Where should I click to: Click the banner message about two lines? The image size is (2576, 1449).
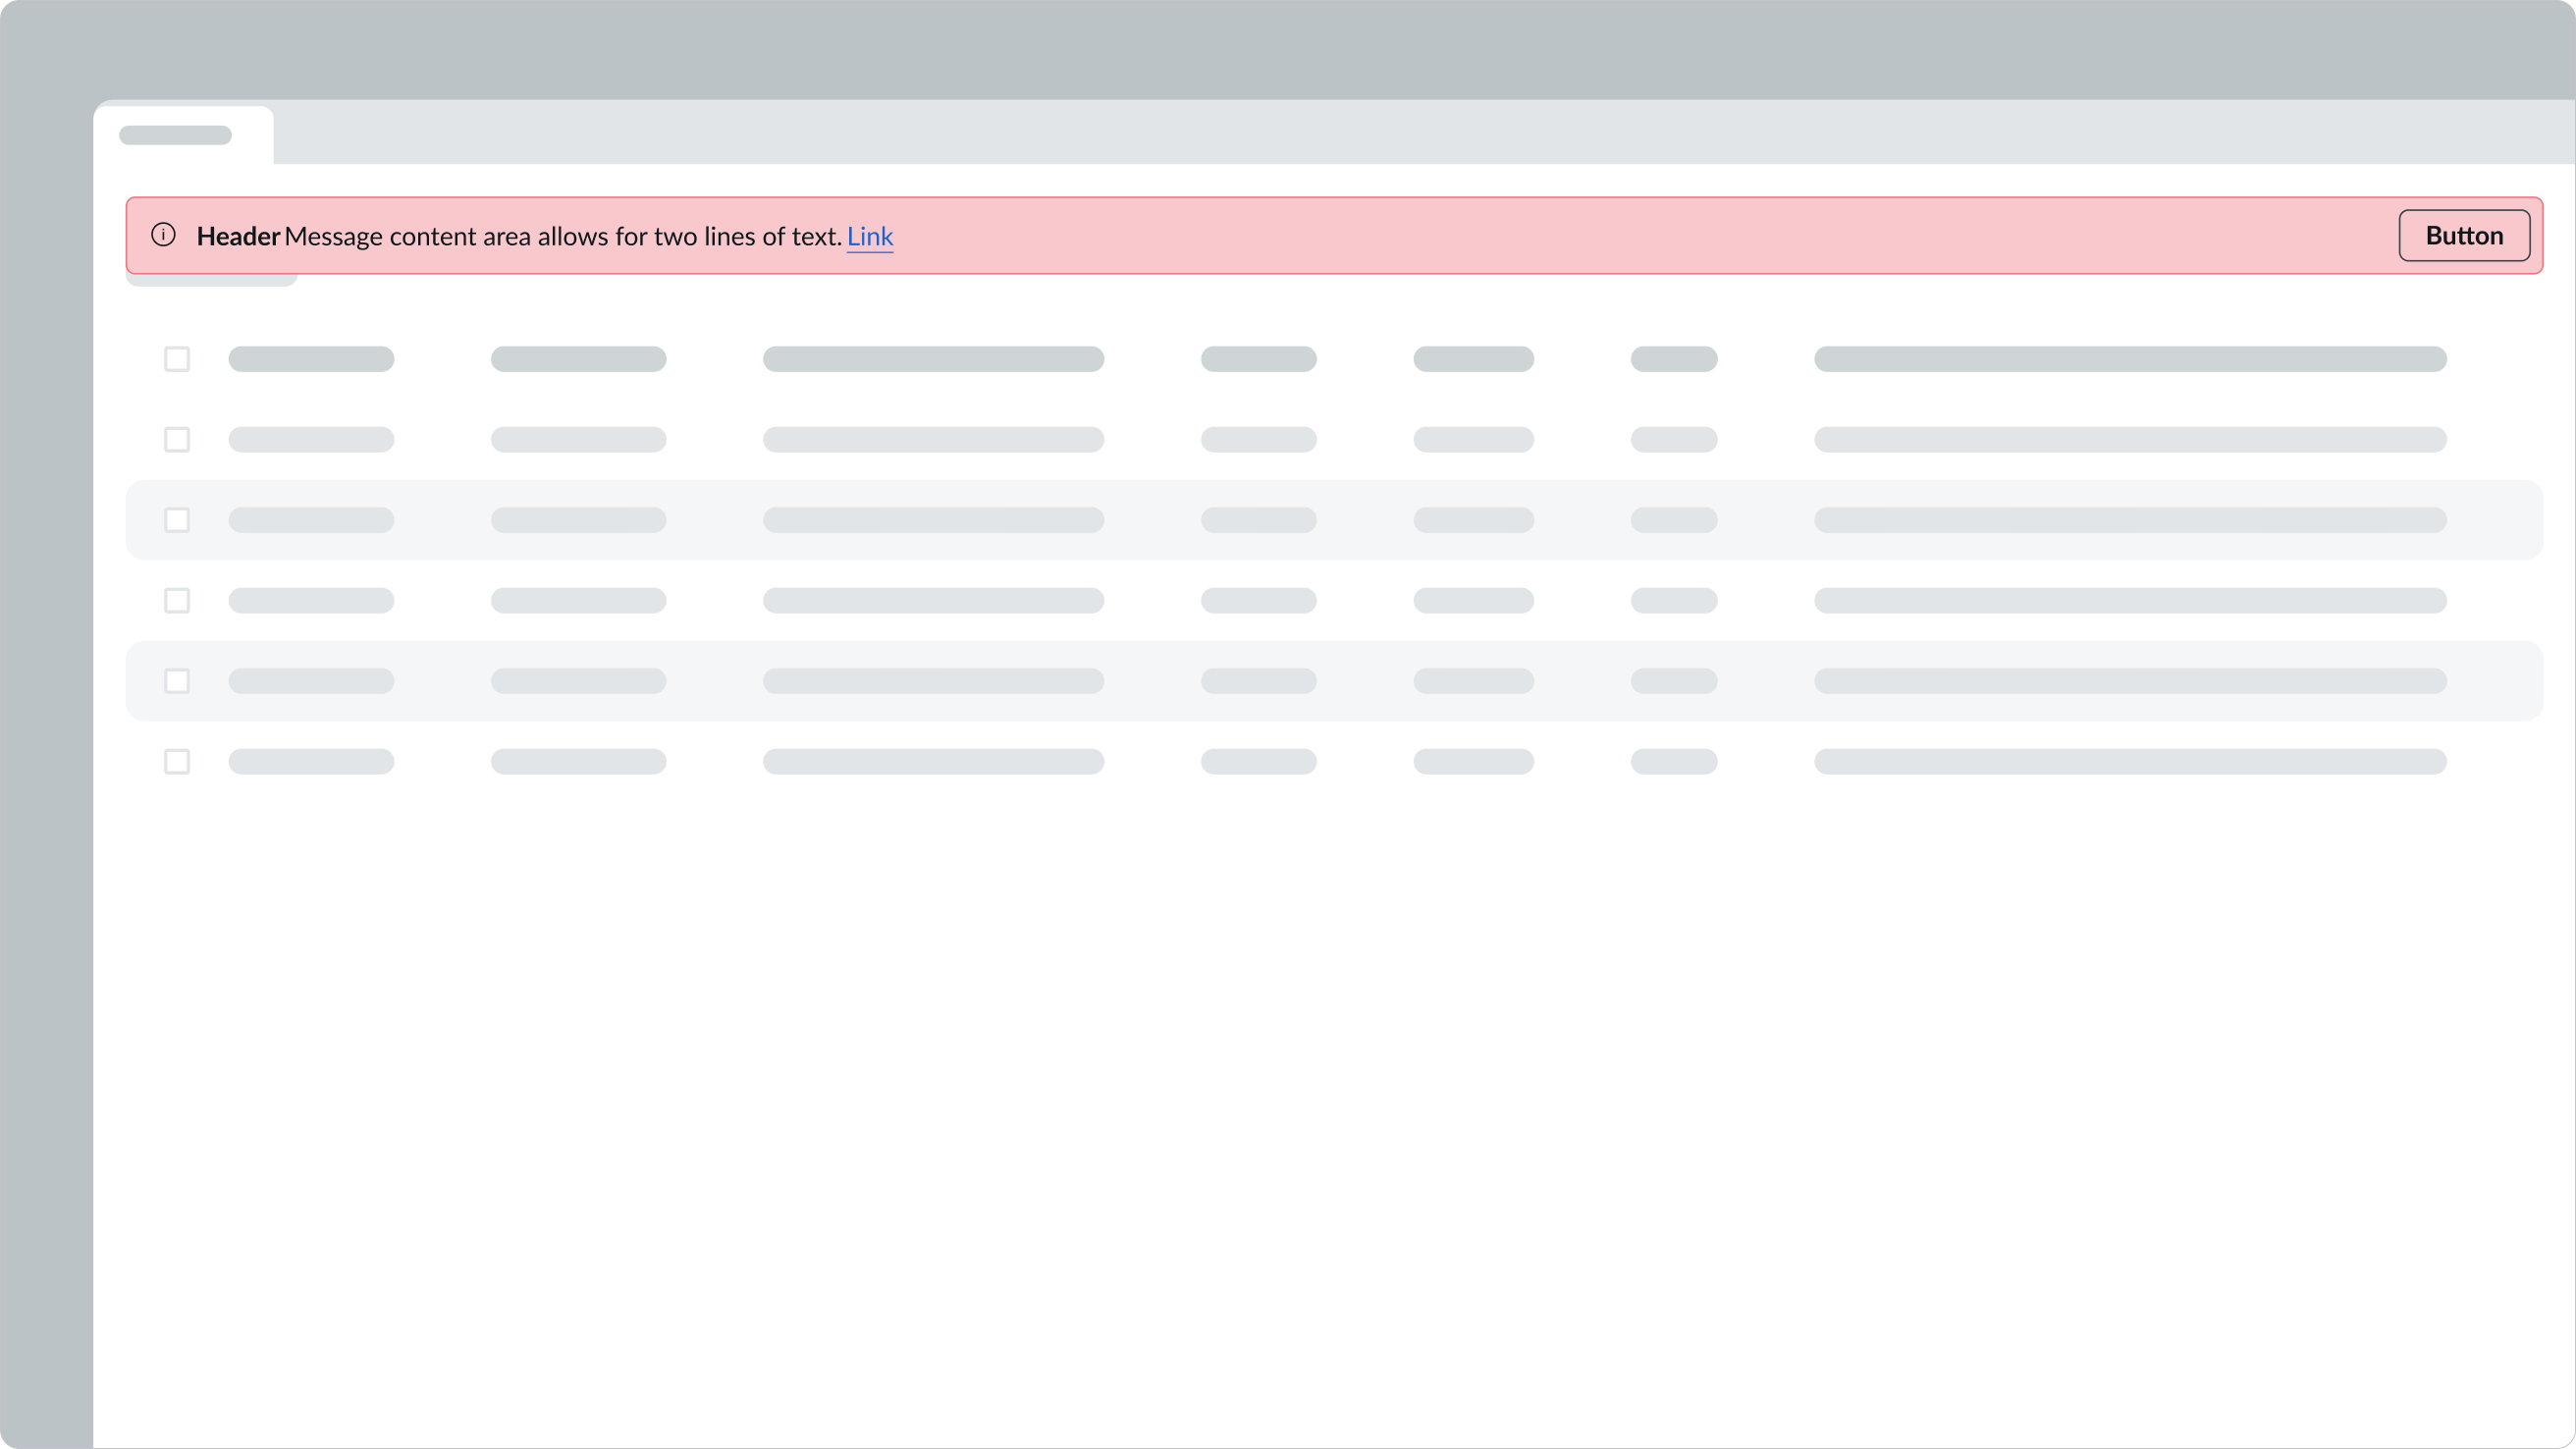[562, 237]
